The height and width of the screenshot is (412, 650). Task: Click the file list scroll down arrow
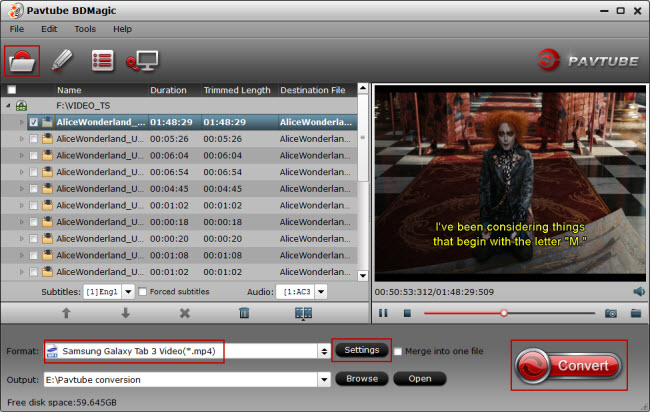[363, 276]
